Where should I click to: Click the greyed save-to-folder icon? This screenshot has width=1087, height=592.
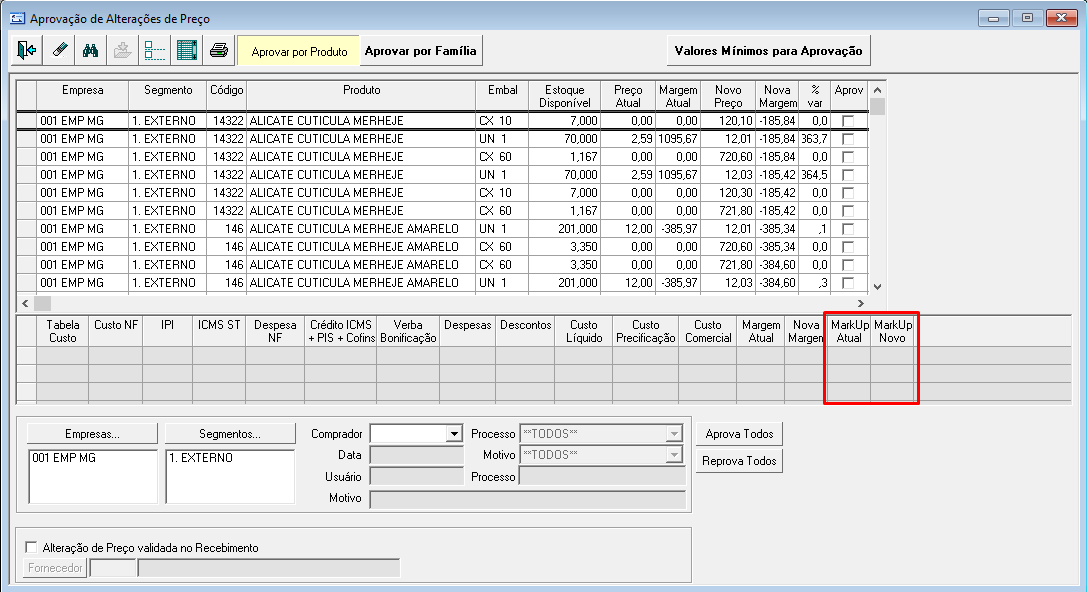pyautogui.click(x=122, y=51)
